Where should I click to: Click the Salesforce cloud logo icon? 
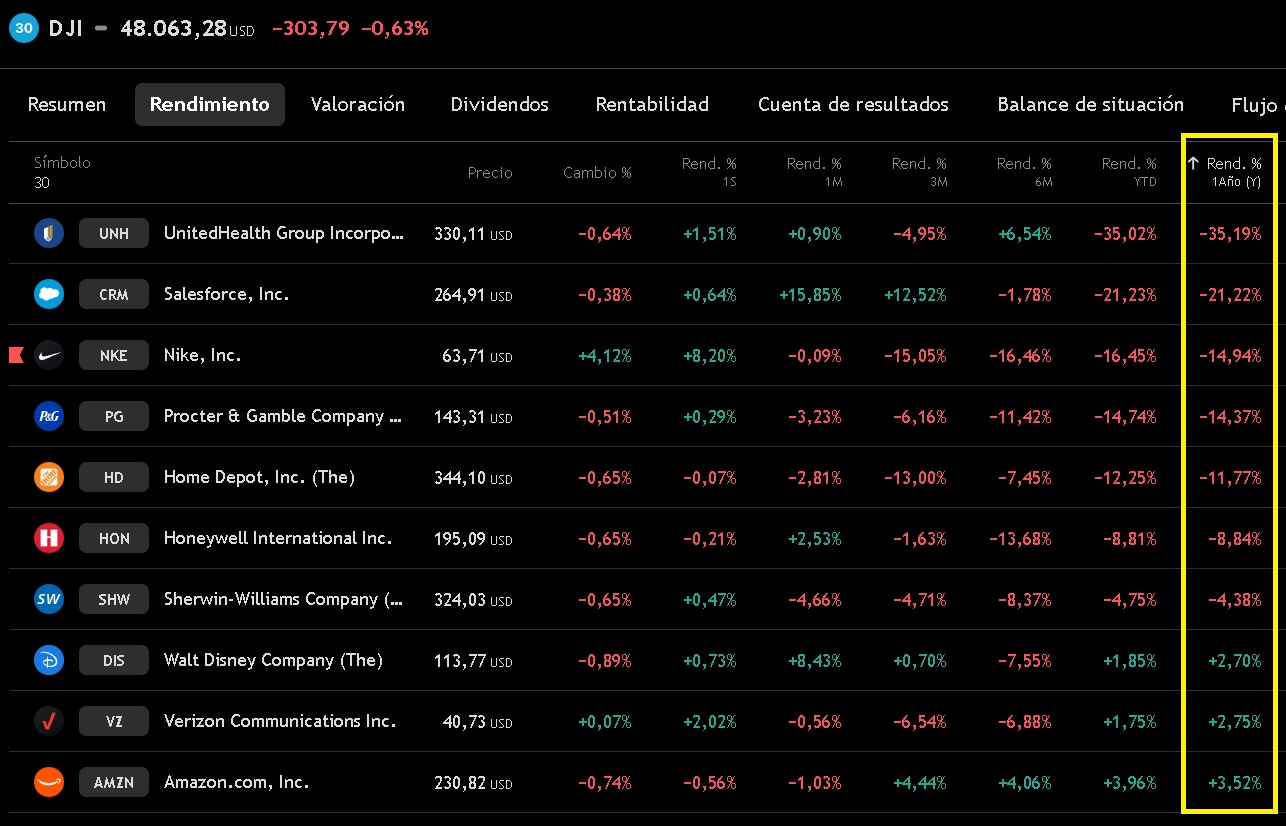click(x=49, y=295)
